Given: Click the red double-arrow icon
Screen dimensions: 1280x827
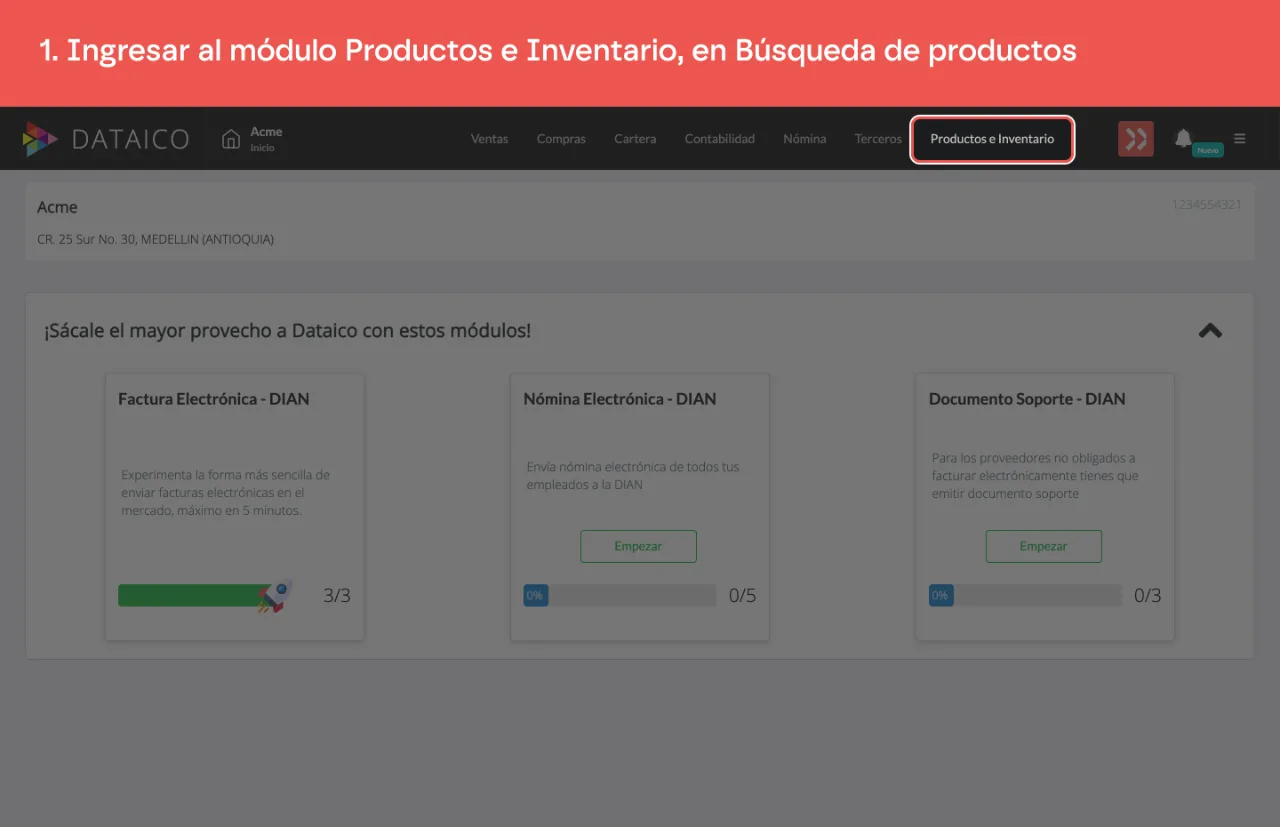Looking at the screenshot, I should coord(1136,139).
